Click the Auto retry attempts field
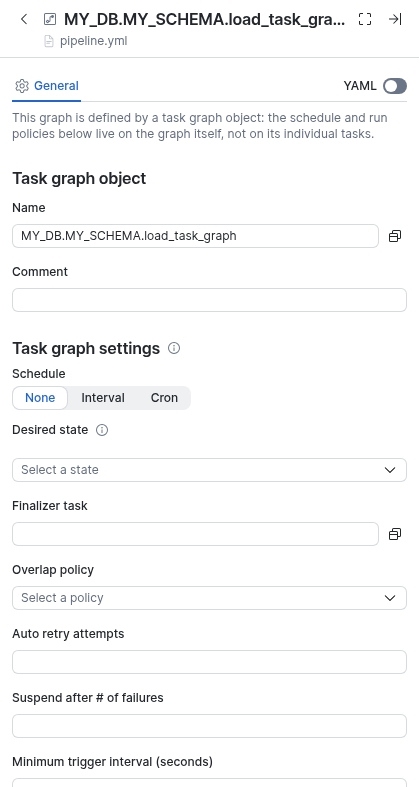The height and width of the screenshot is (787, 420). [x=209, y=662]
